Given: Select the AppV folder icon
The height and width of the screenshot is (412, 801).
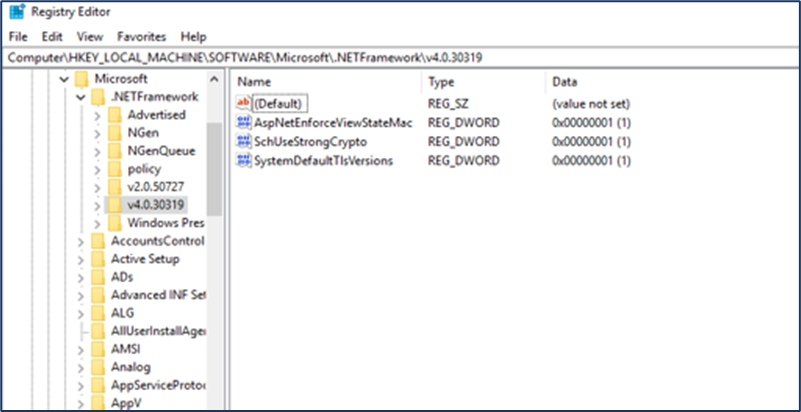Looking at the screenshot, I should [x=98, y=403].
